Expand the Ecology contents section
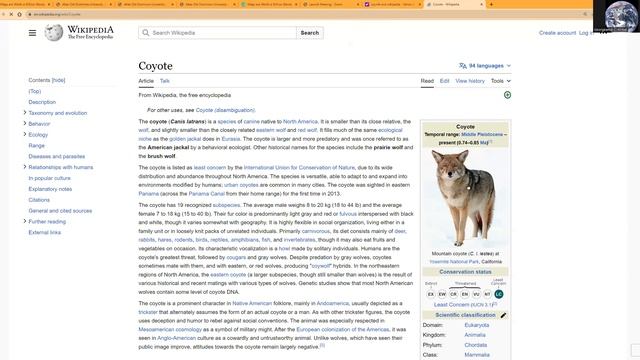The height and width of the screenshot is (360, 640). (25, 134)
